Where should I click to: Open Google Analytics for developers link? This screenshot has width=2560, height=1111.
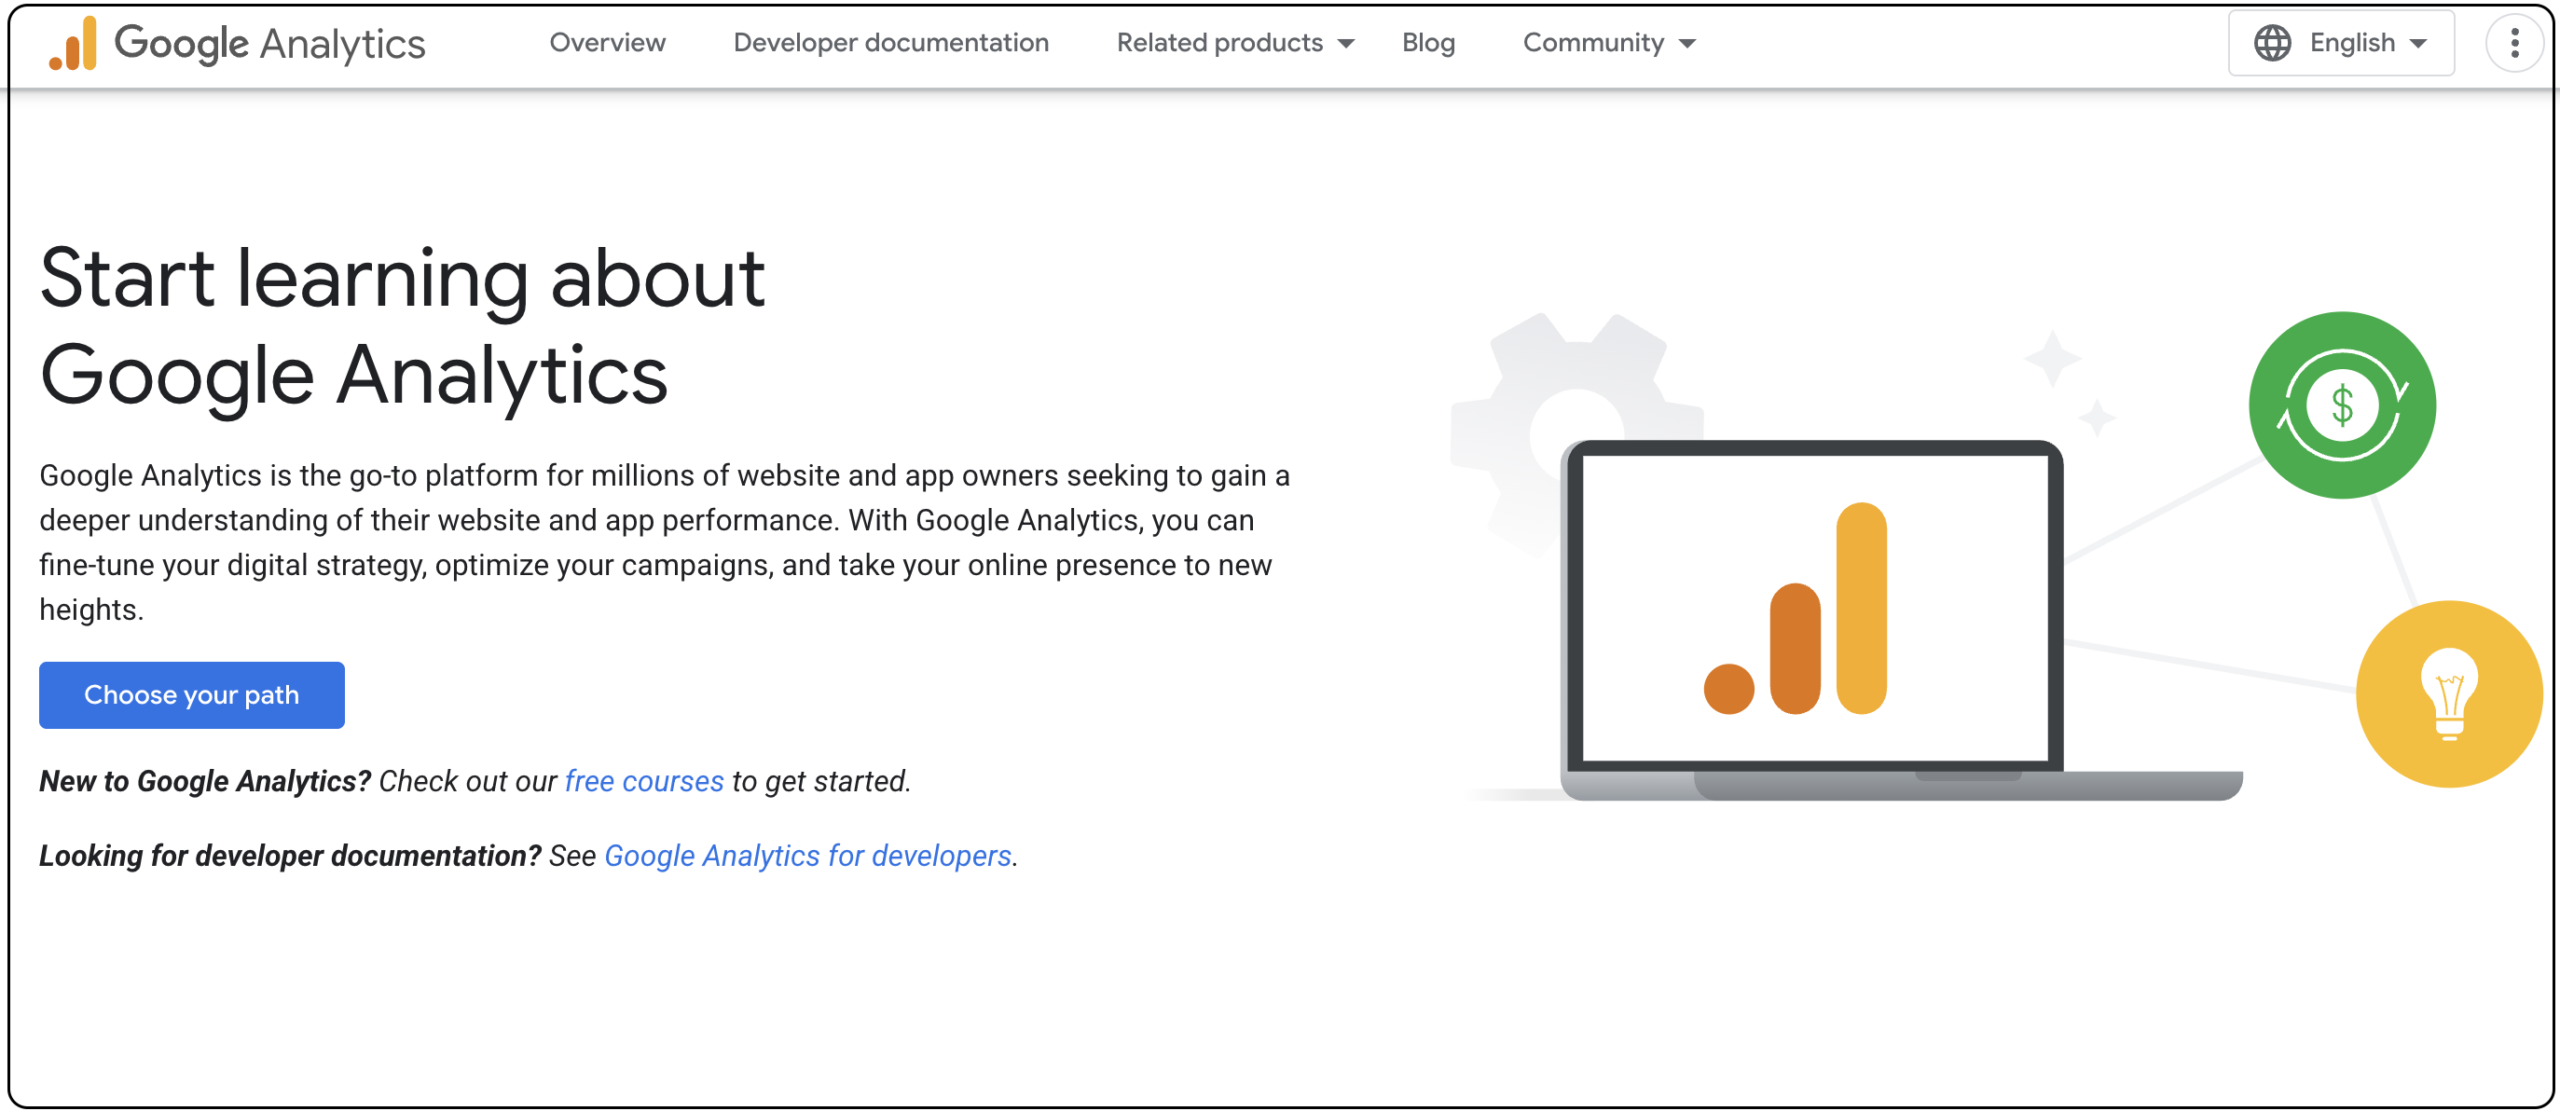[x=808, y=856]
